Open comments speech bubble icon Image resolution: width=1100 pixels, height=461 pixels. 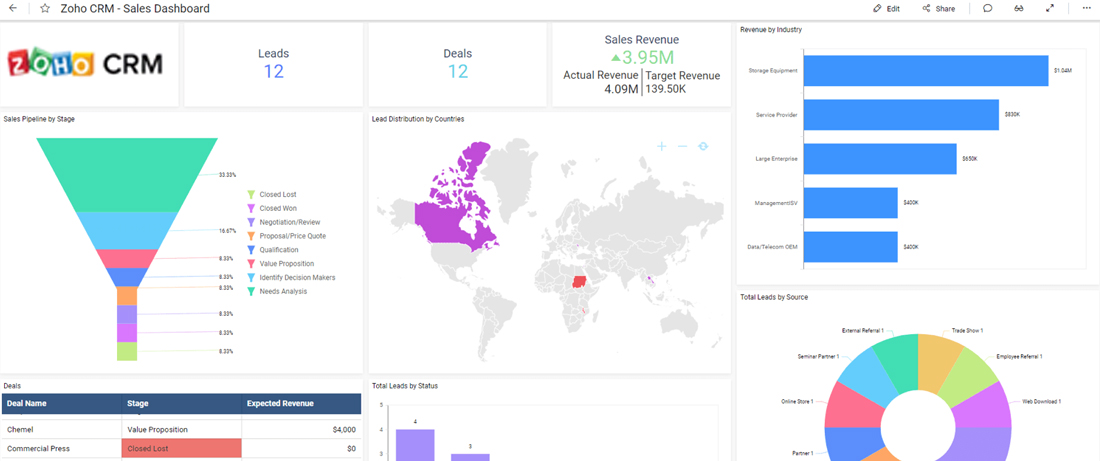point(988,8)
